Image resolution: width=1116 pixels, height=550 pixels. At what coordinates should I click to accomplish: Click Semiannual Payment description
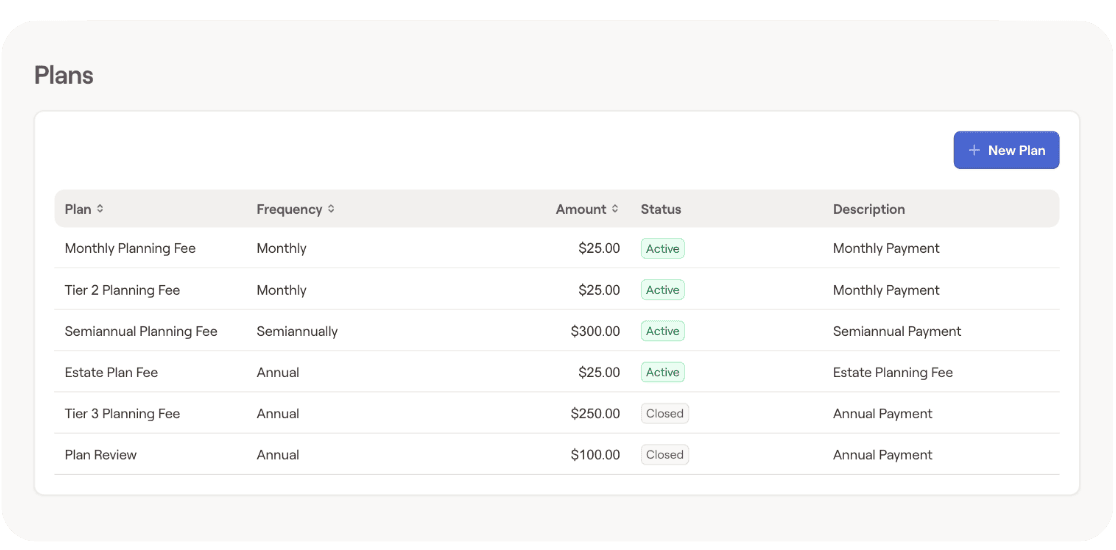tap(897, 332)
